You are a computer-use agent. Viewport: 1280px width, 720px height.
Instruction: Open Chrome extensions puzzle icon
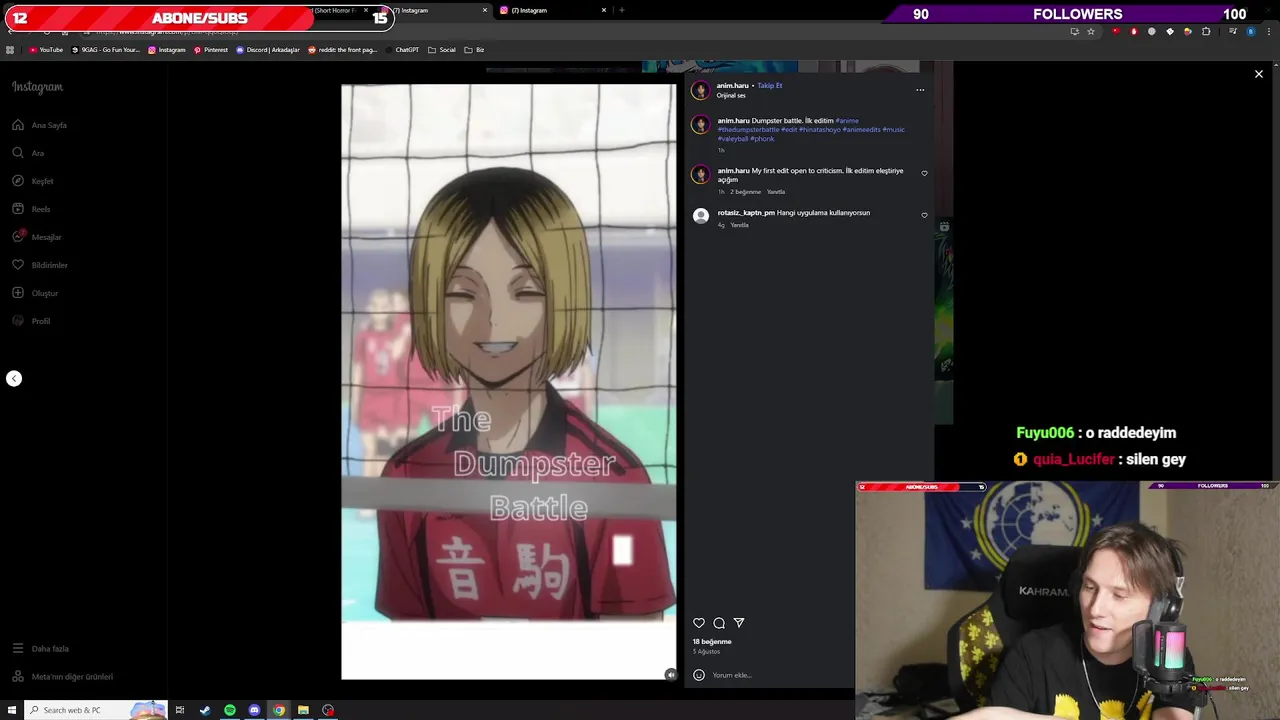[x=1206, y=31]
